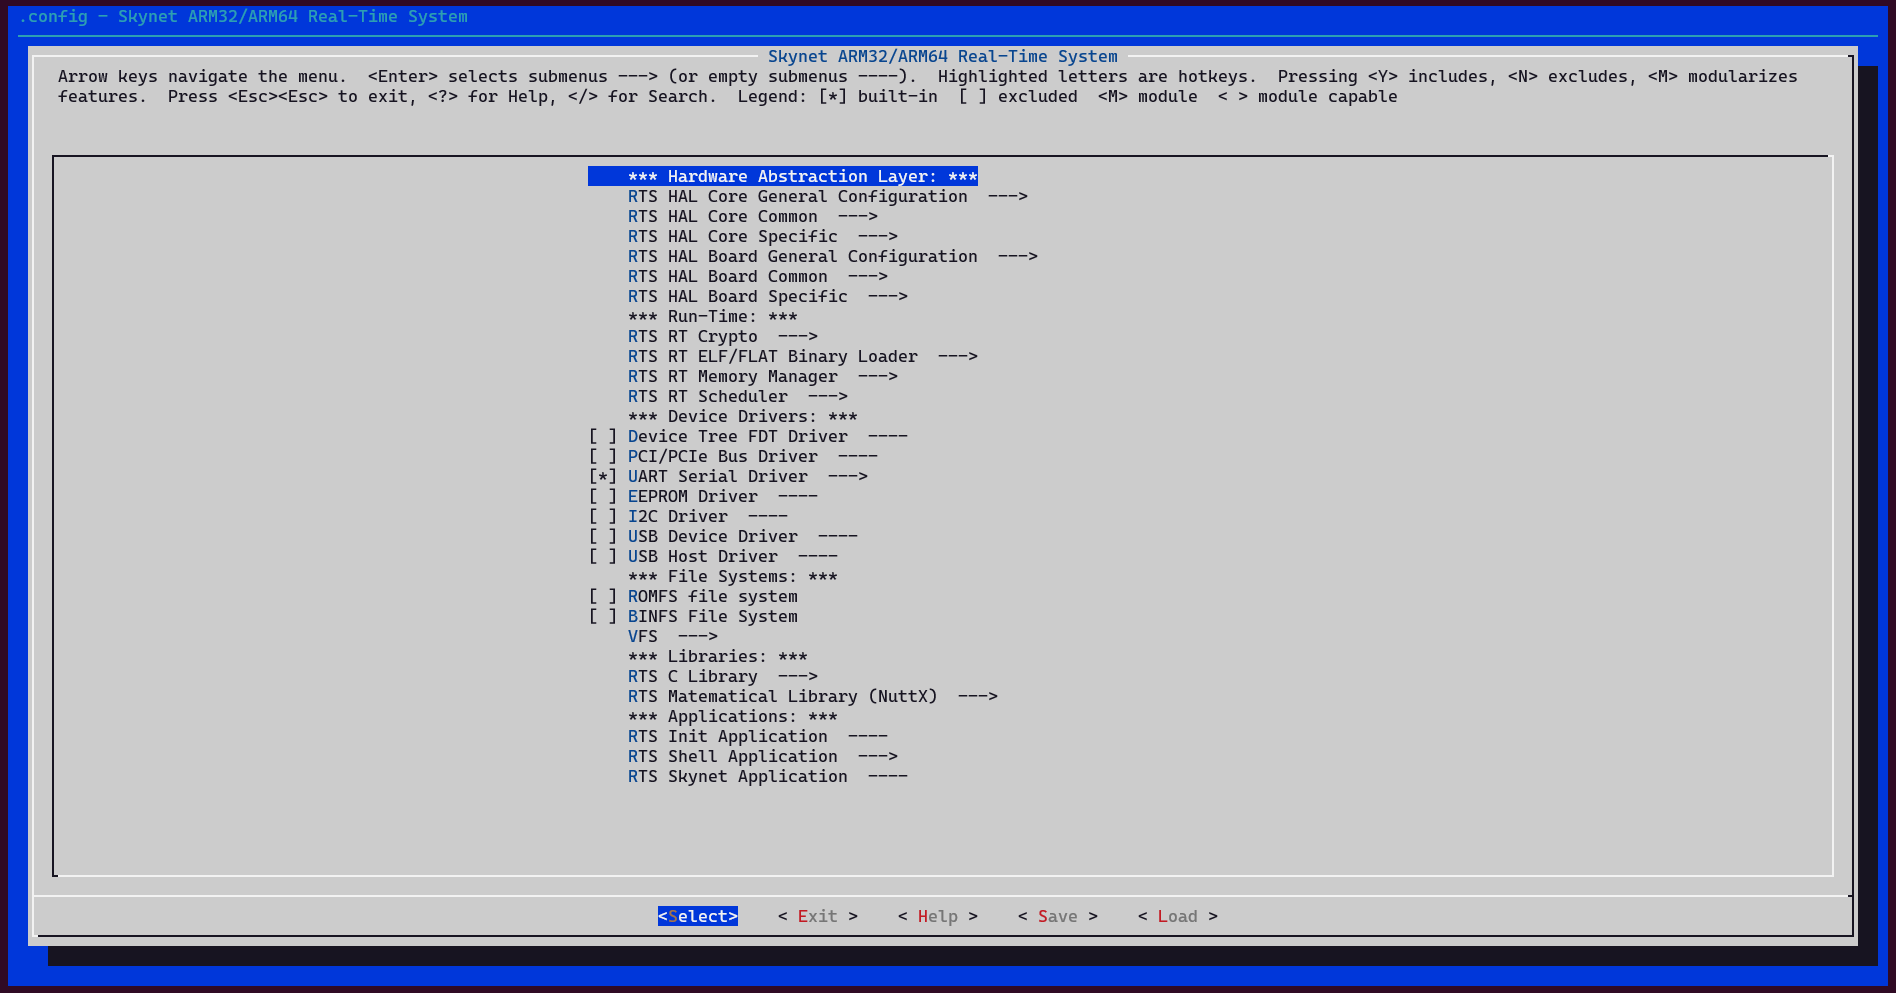Enable I2C Driver checkbox

pyautogui.click(x=603, y=517)
